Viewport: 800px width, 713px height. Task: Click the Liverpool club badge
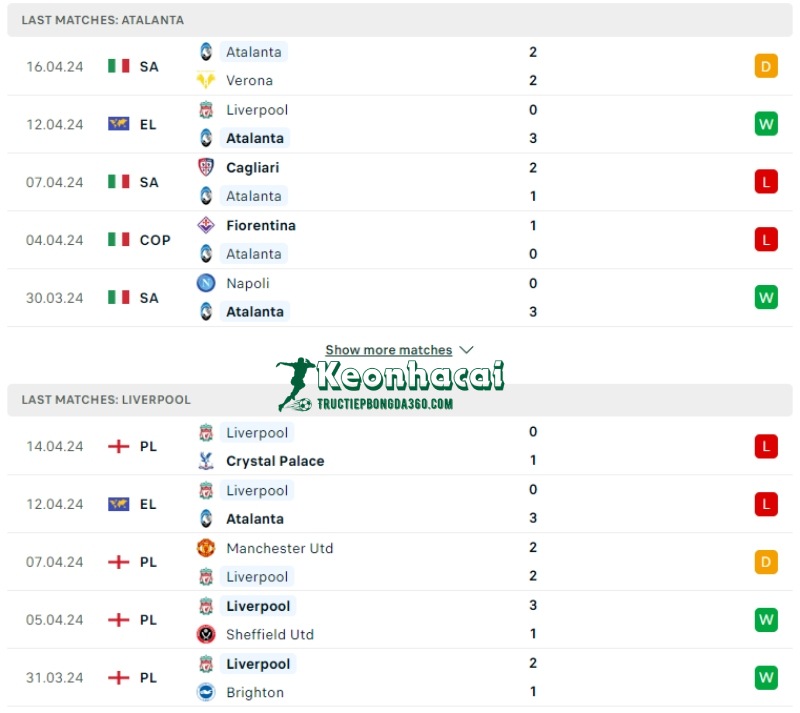pyautogui.click(x=207, y=109)
